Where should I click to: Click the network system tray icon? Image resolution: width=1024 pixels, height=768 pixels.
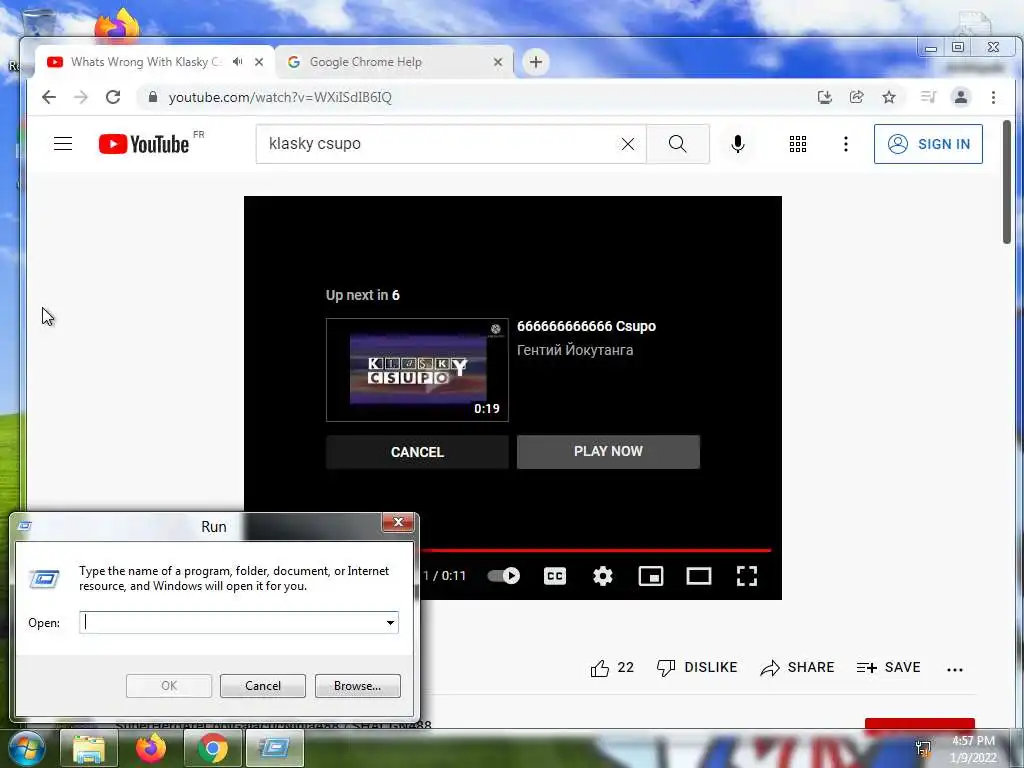(923, 748)
